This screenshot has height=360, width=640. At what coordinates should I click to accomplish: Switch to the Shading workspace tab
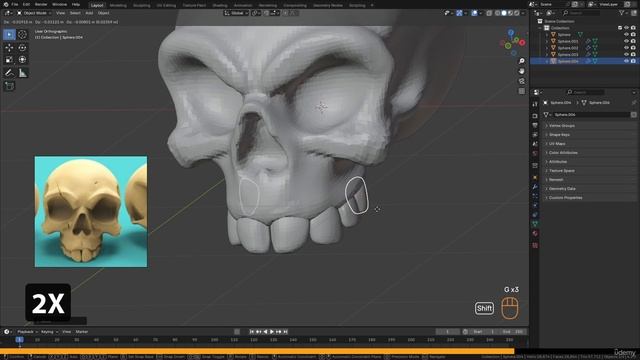(x=220, y=5)
